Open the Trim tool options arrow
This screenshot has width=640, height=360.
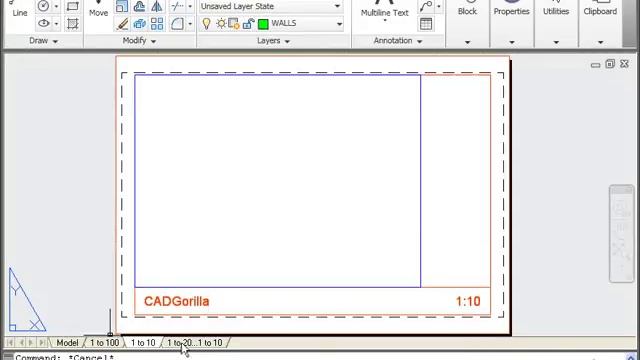coord(190,7)
